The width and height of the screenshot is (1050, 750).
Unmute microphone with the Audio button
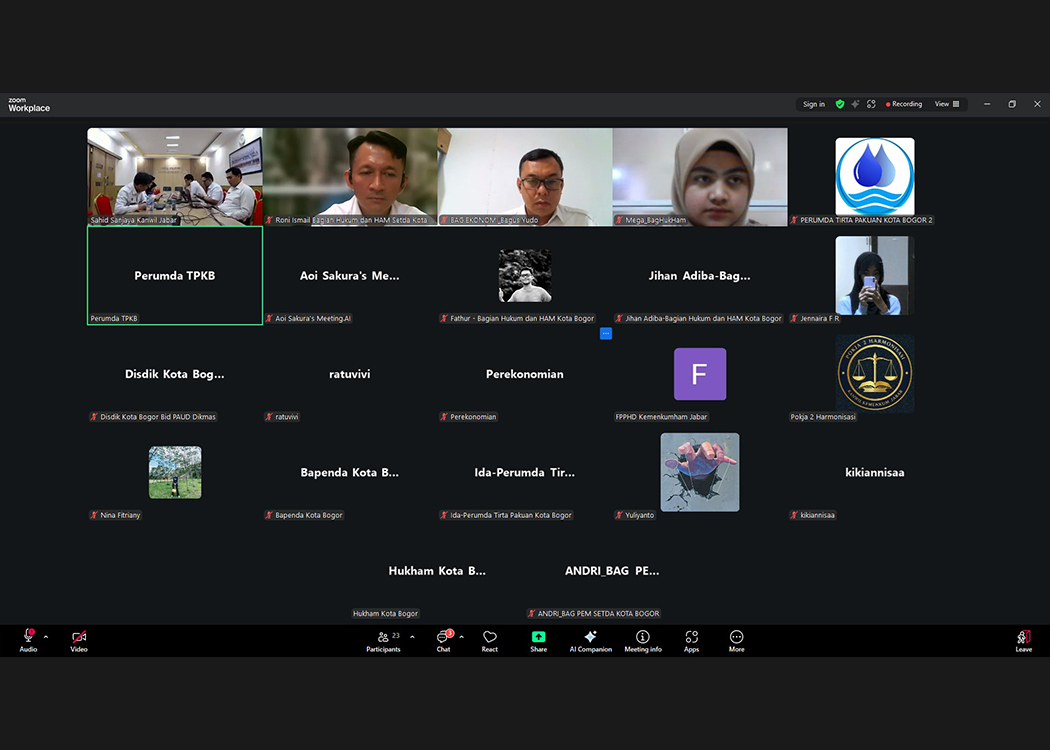pyautogui.click(x=28, y=640)
